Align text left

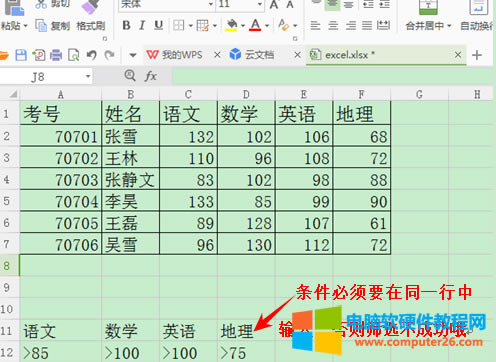coord(315,25)
